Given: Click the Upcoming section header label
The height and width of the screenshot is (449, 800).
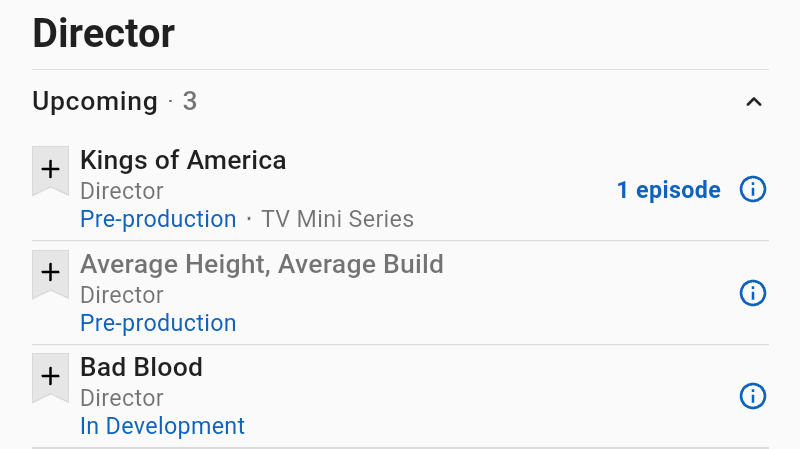Looking at the screenshot, I should click(95, 101).
